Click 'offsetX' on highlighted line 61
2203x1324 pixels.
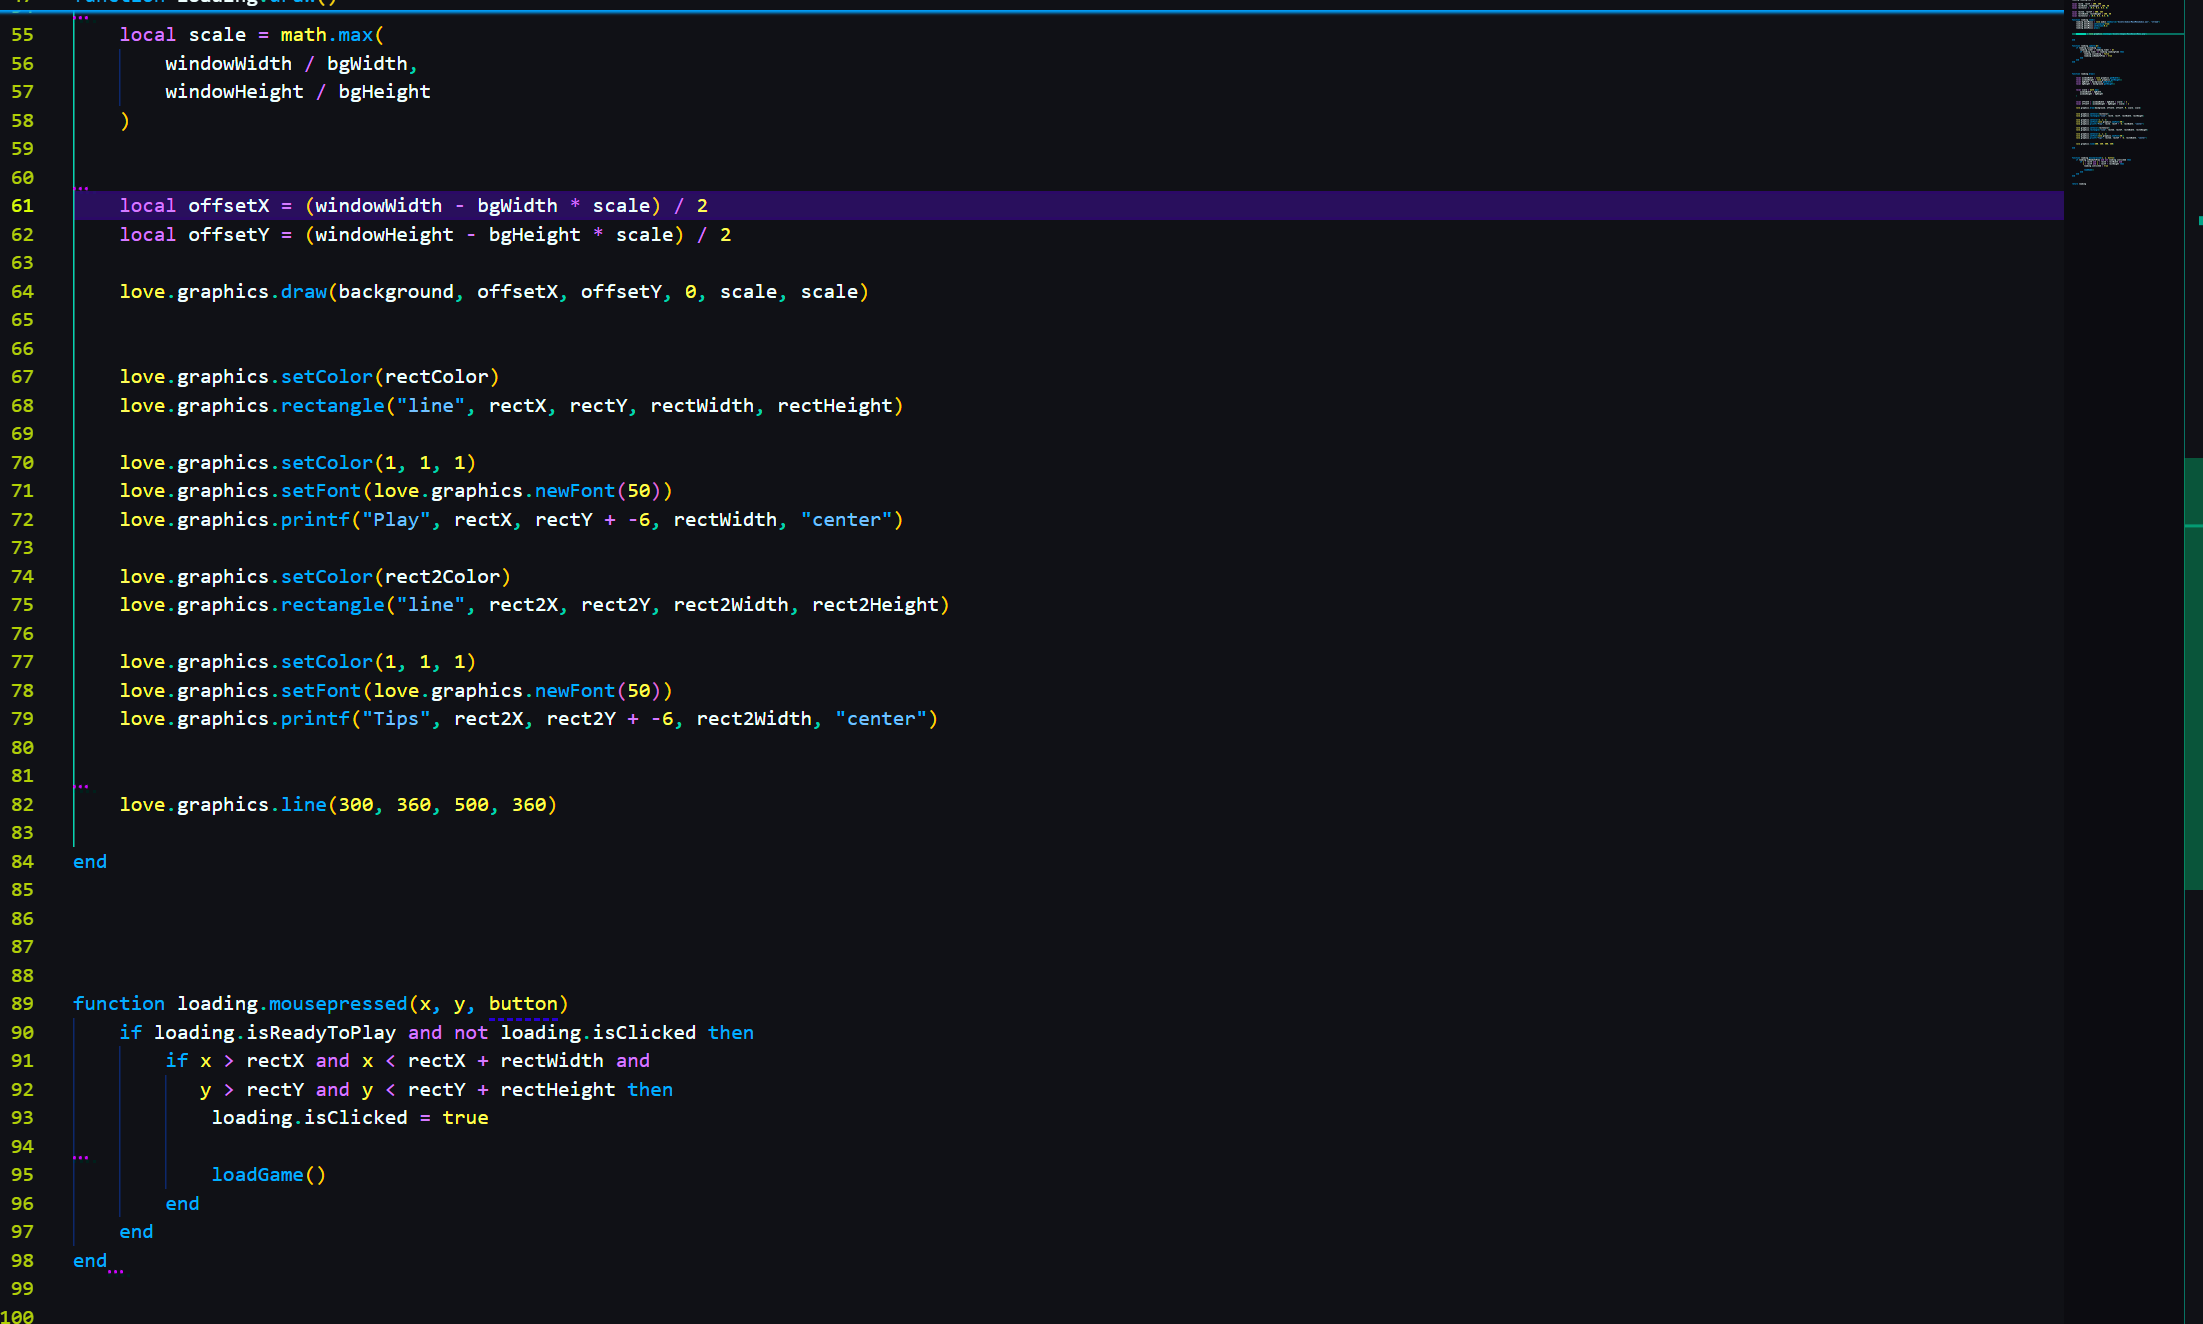229,206
